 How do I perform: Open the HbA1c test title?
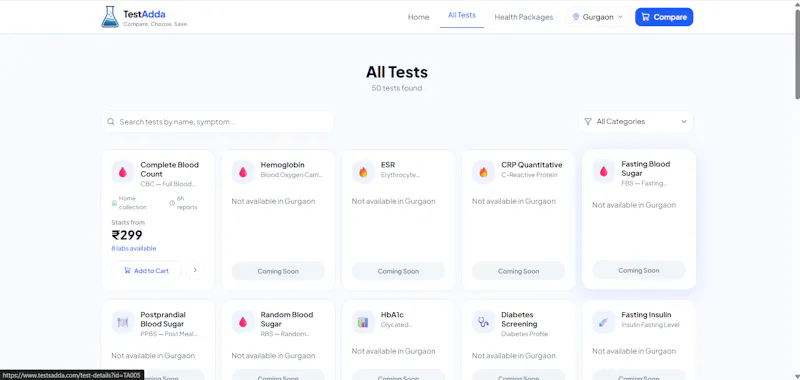coord(392,315)
